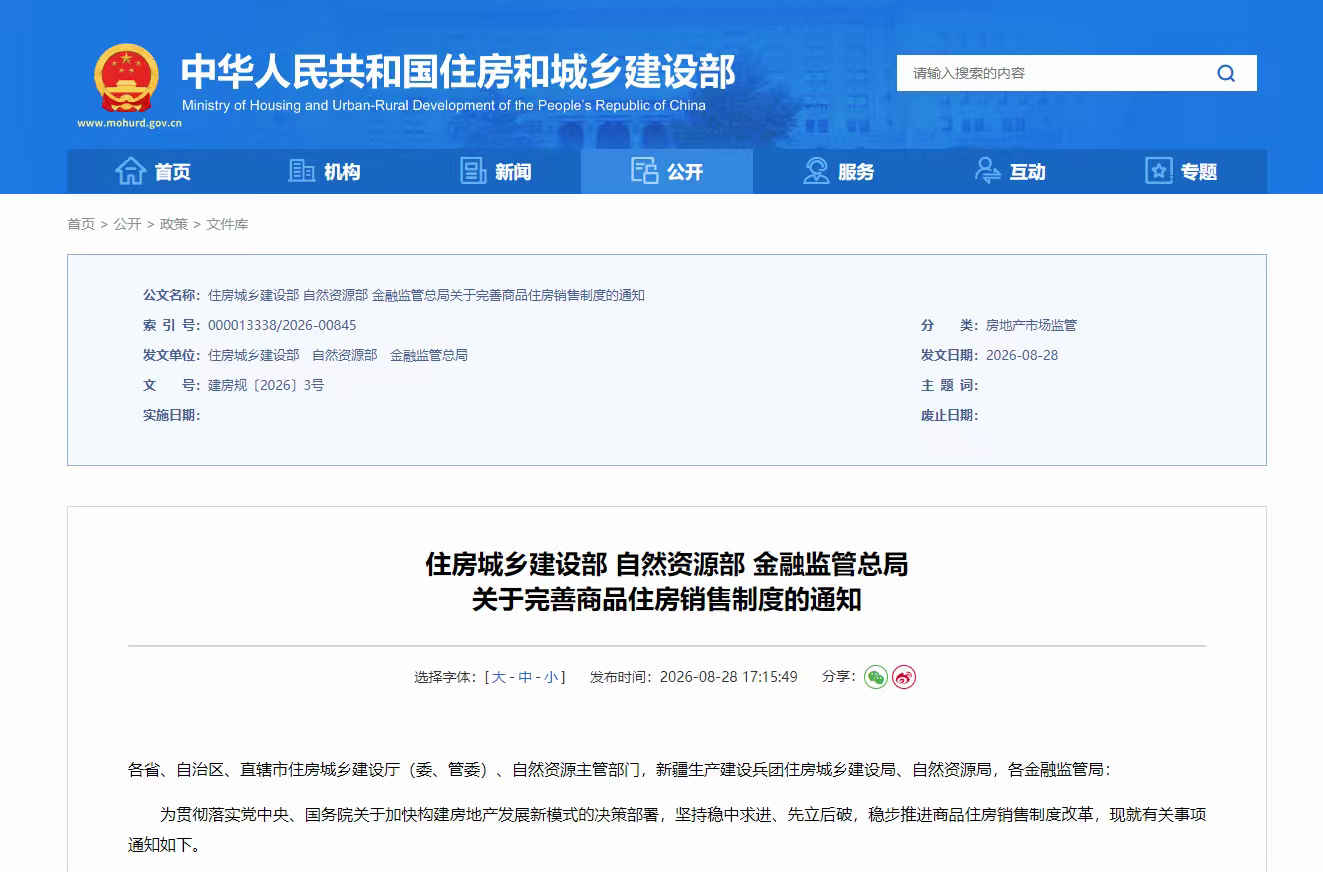Click the 发文单位 issuing agencies value
Image resolution: width=1323 pixels, height=872 pixels.
tap(338, 355)
